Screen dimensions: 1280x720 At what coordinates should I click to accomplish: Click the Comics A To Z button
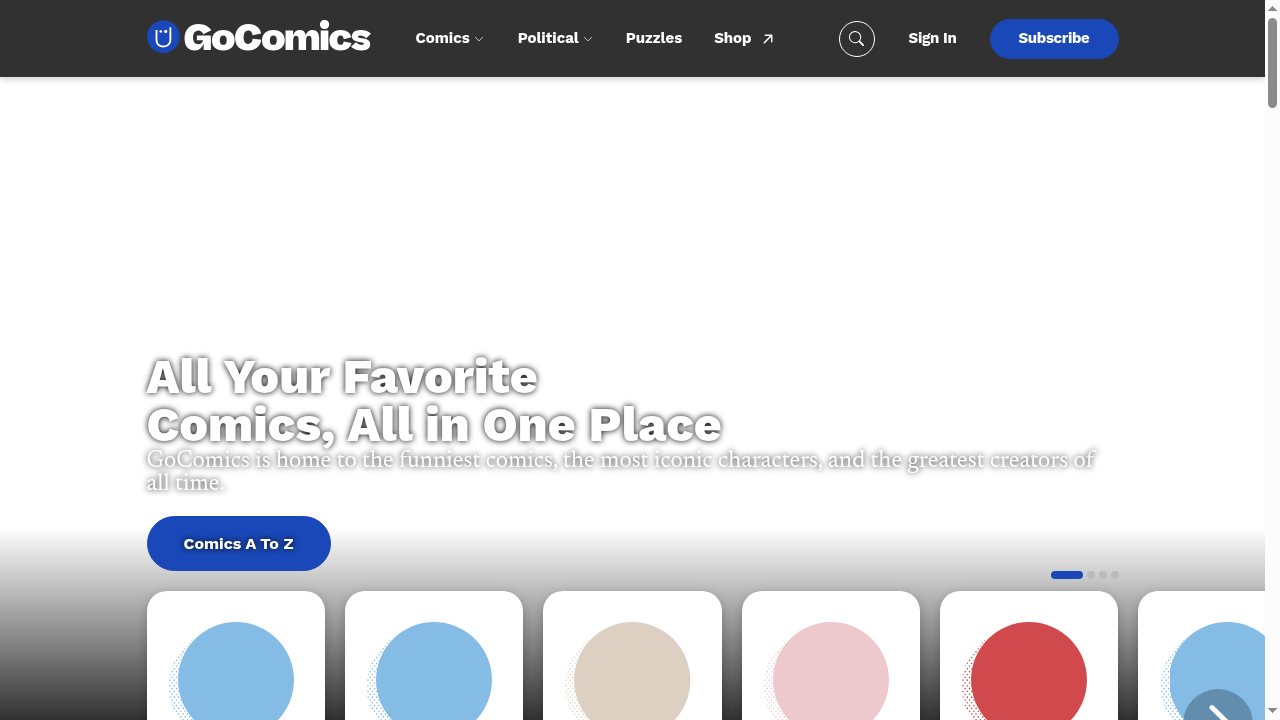click(x=238, y=543)
